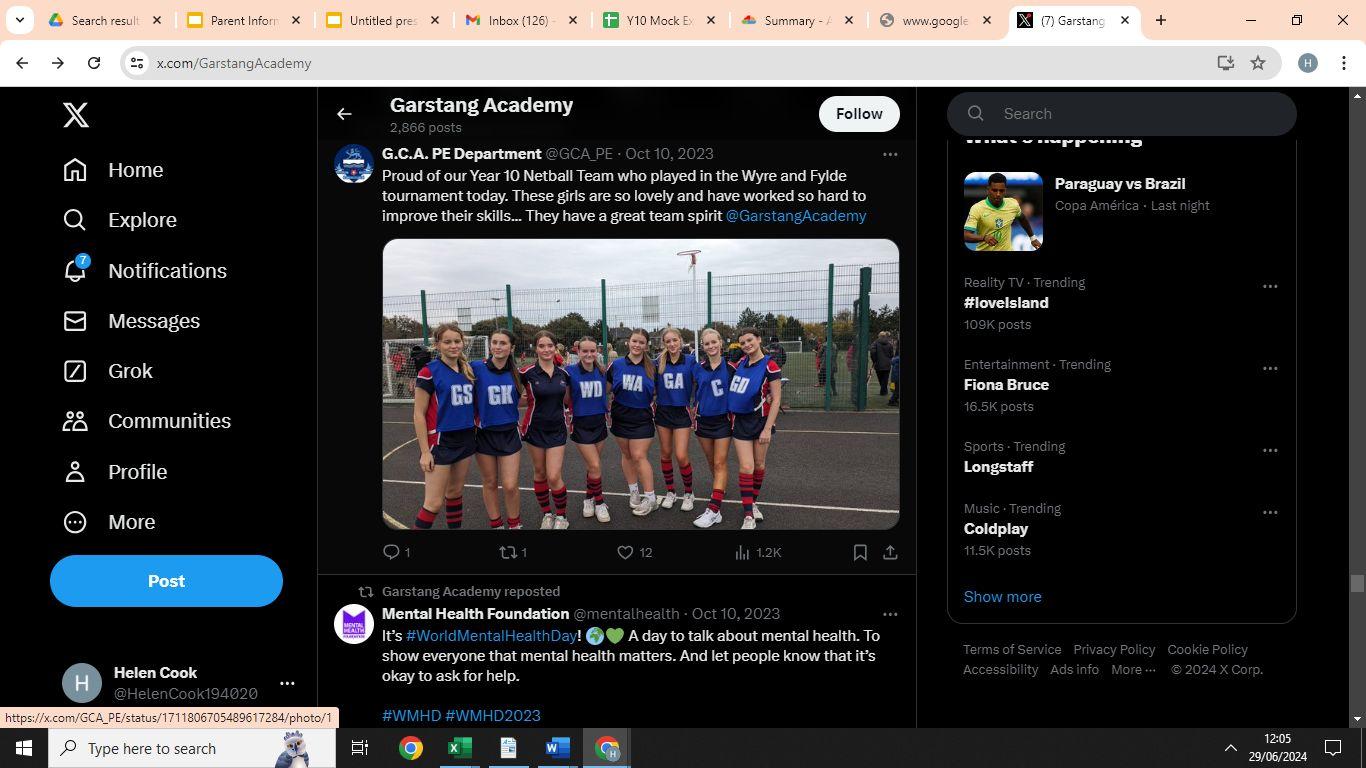Open Chrome three-dot menu

1344,63
